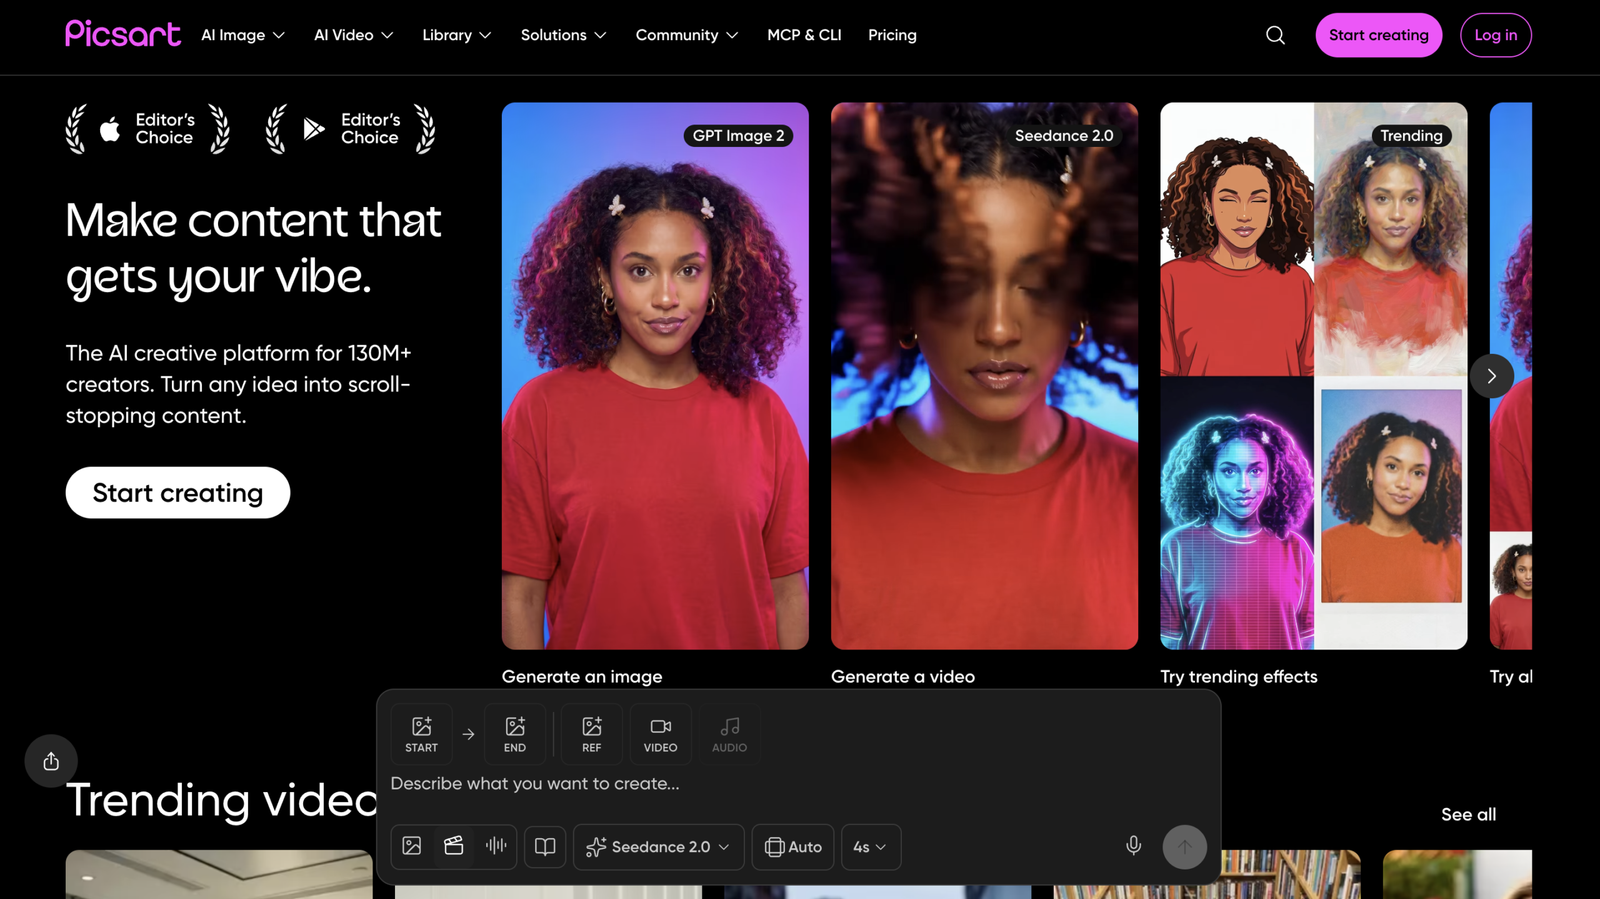
Task: Switch to audio waveform mode
Action: pos(496,846)
